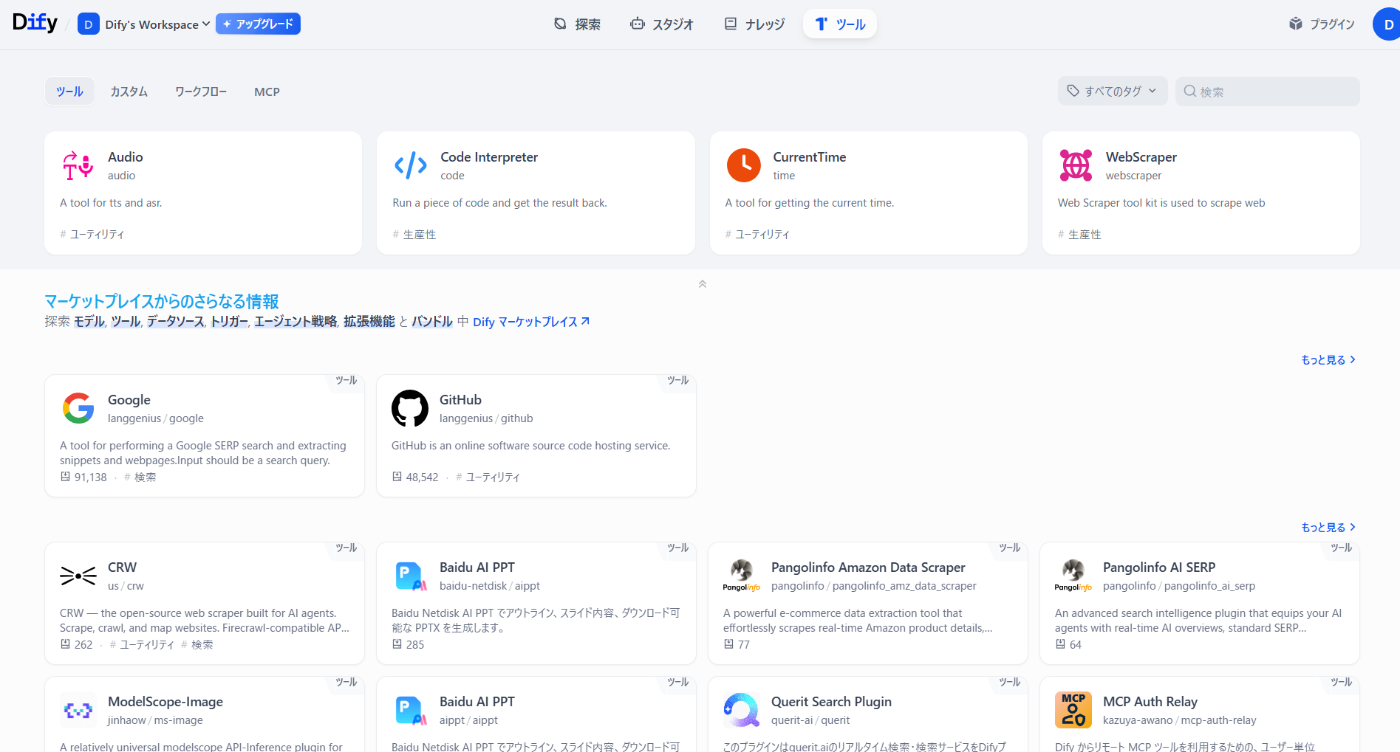
Task: Select the Pangolinfo Amazon Data Scraper icon
Action: [x=741, y=576]
